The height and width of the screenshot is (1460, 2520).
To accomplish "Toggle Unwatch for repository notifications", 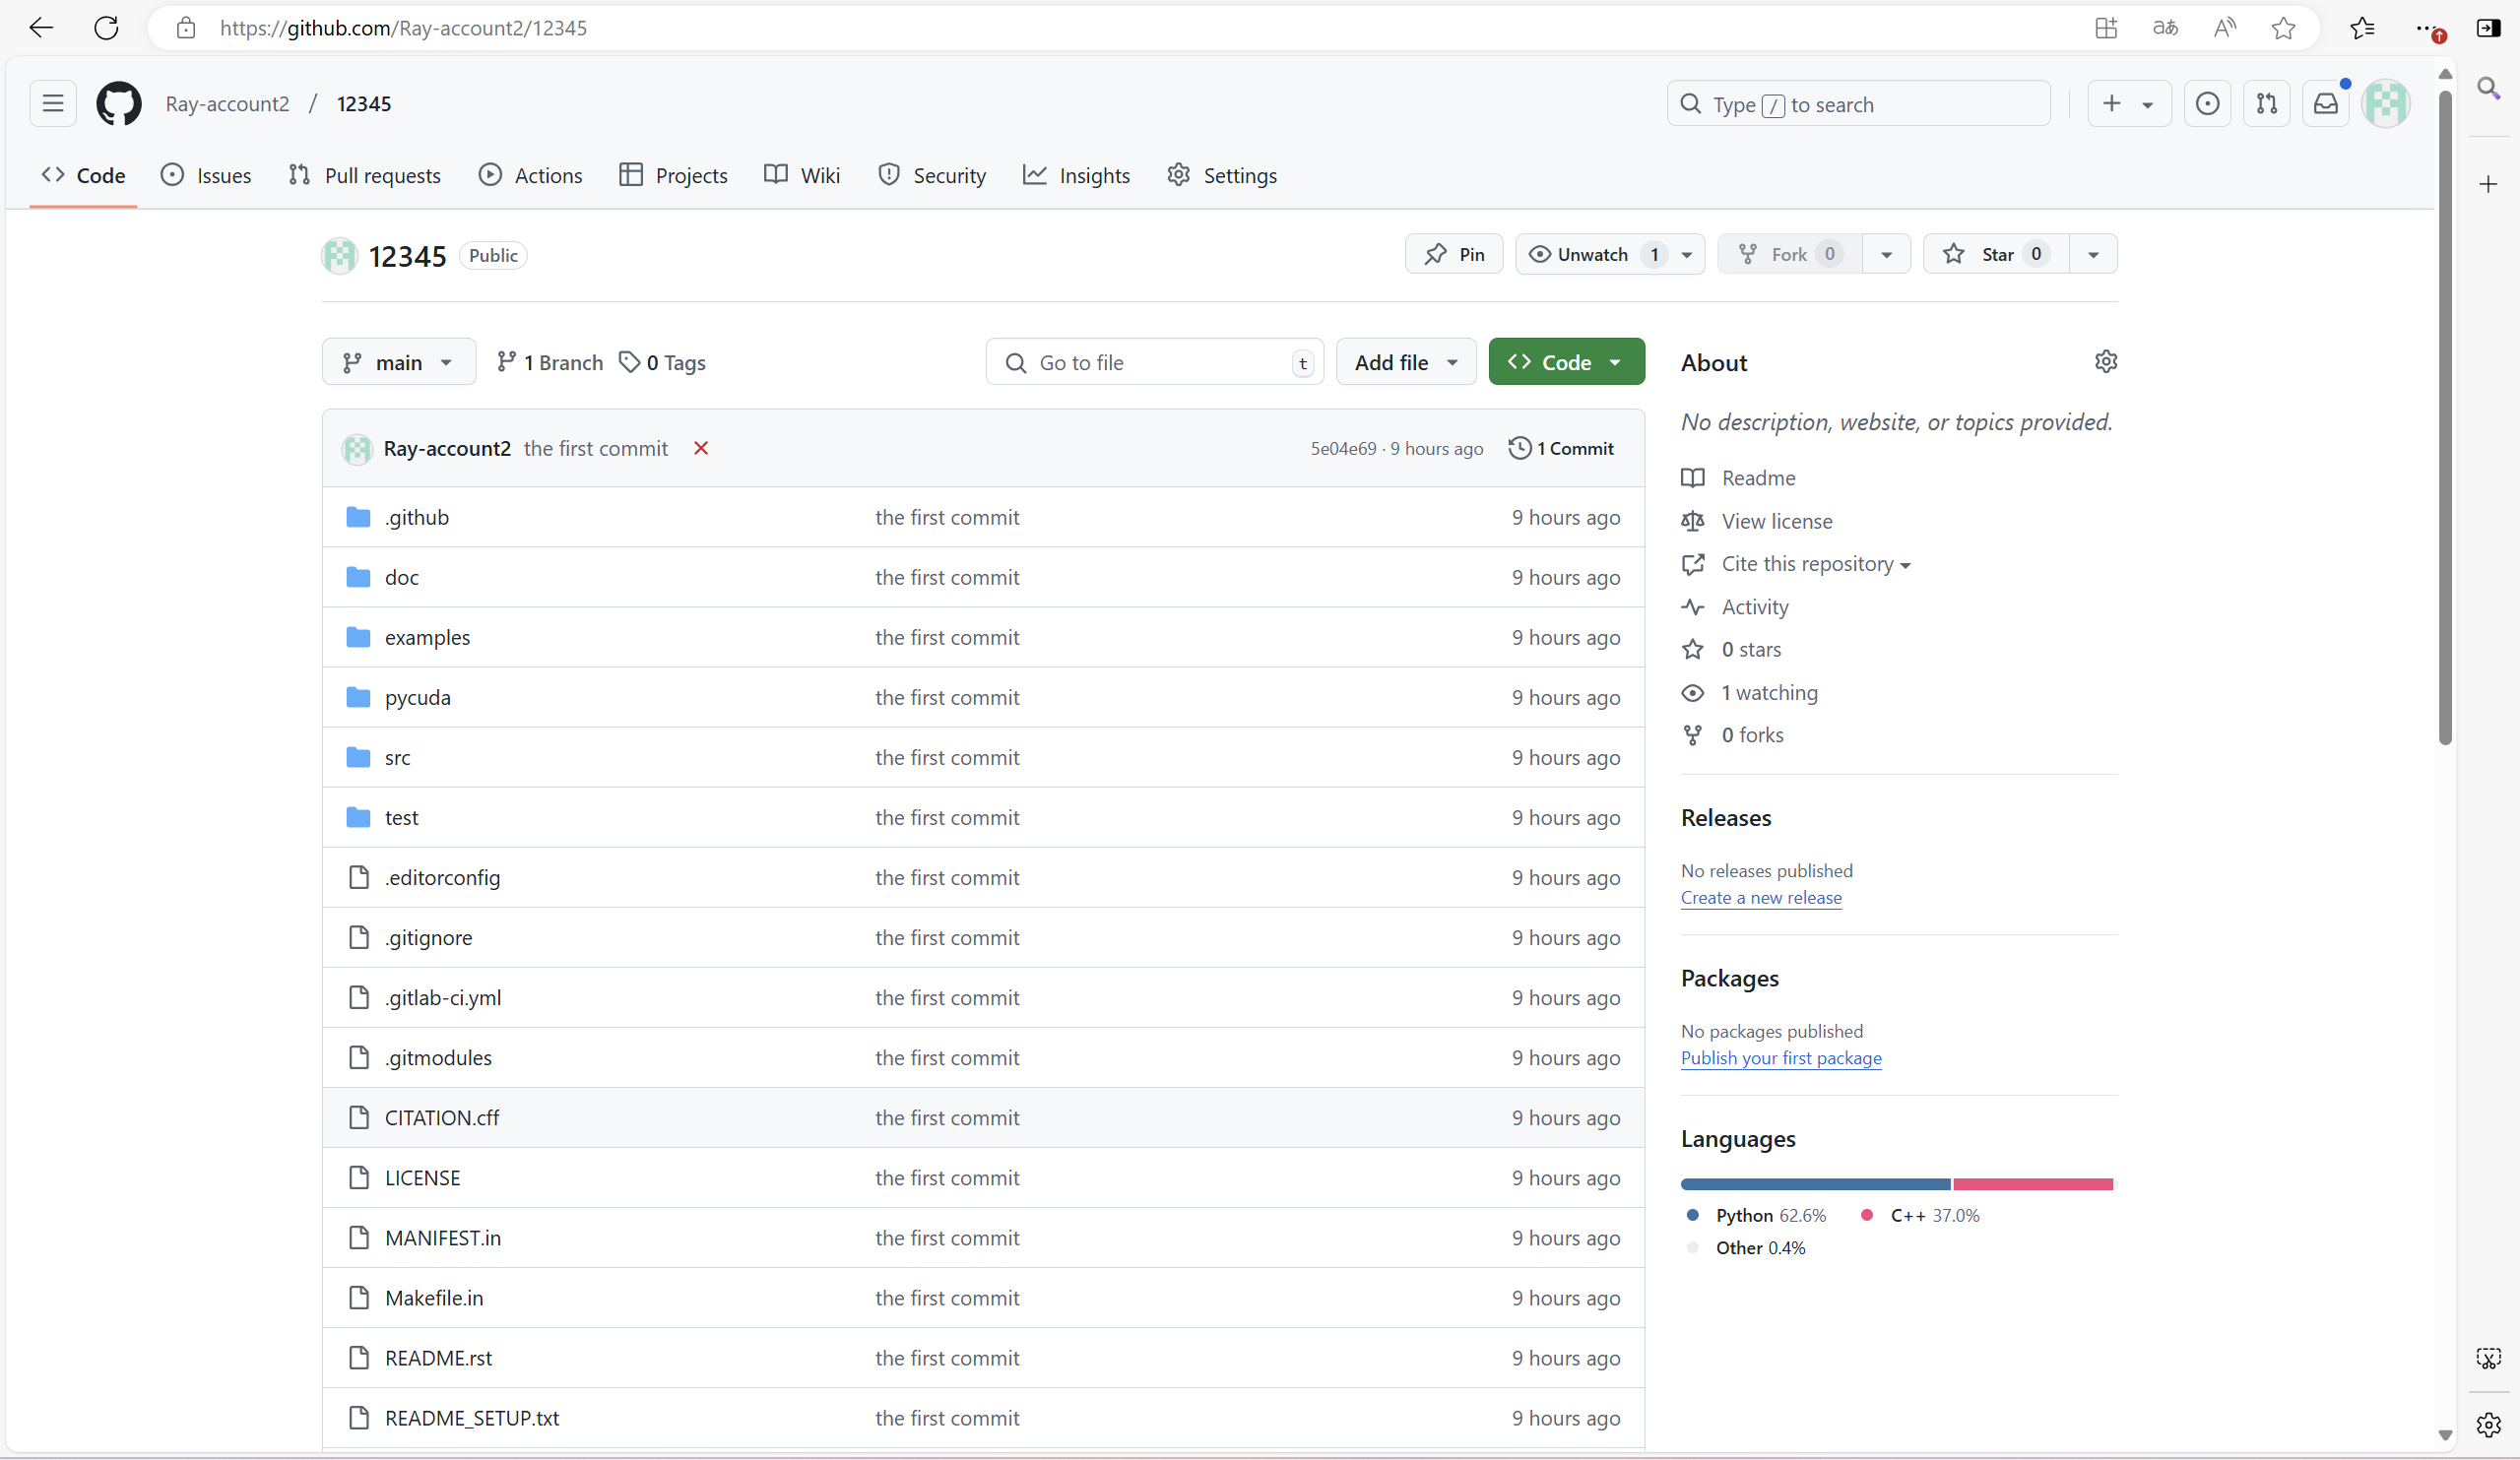I will pyautogui.click(x=1592, y=254).
